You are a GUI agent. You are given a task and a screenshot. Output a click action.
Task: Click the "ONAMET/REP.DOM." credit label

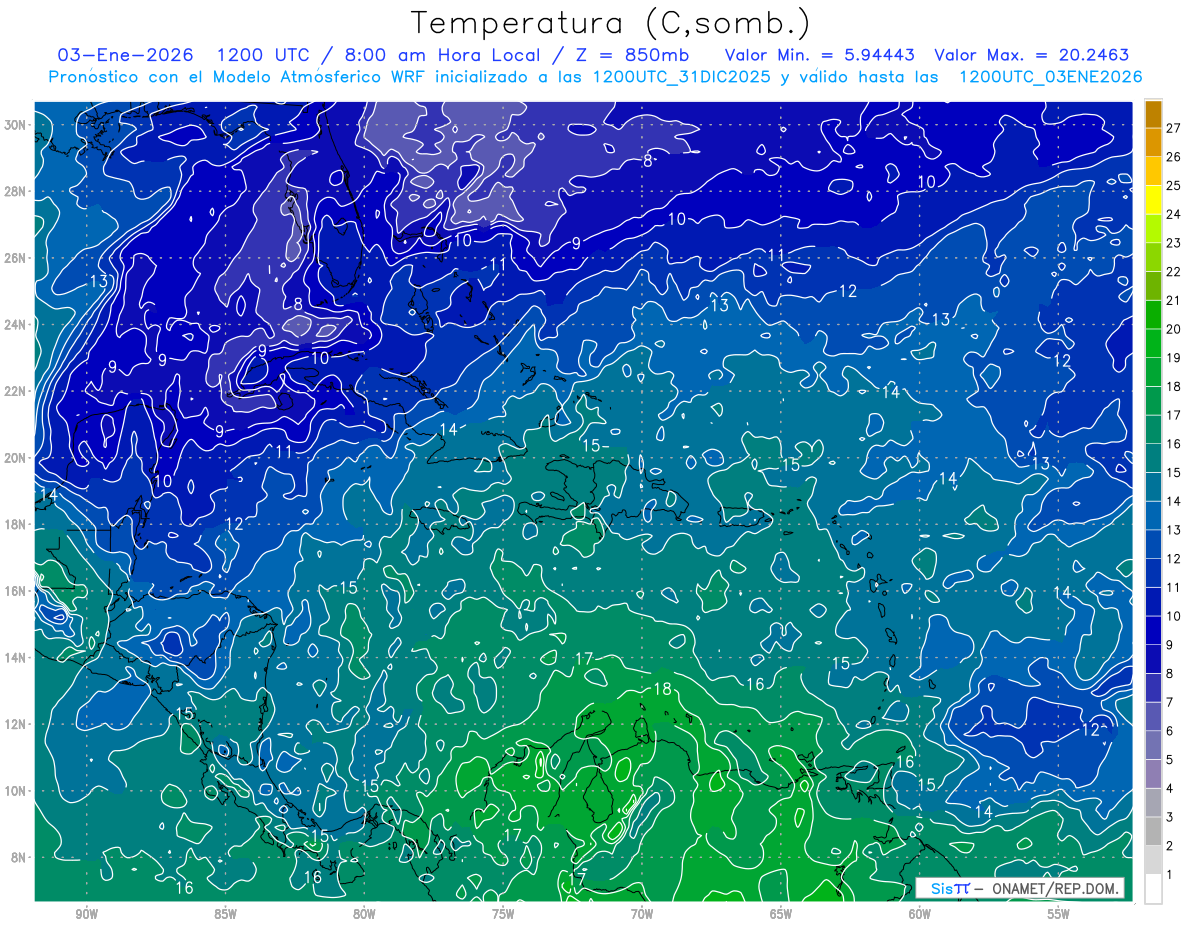tap(1054, 888)
